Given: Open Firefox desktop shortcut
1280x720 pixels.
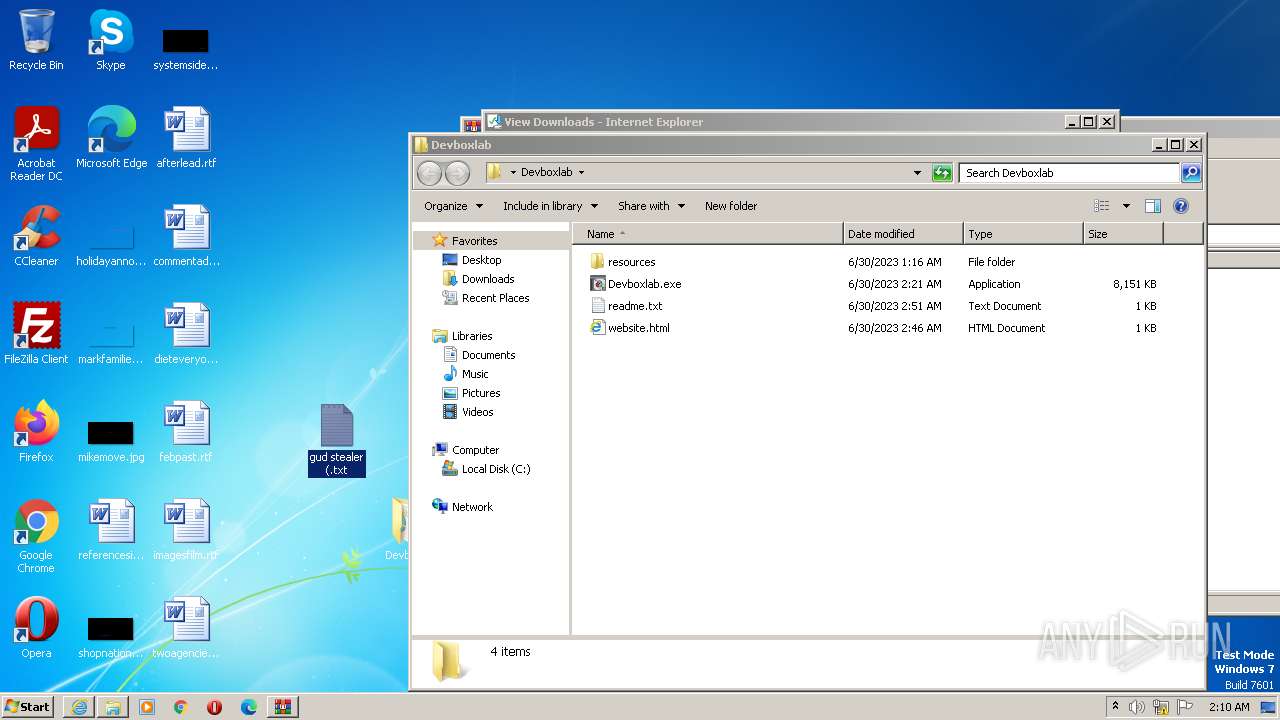Looking at the screenshot, I should 36,432.
